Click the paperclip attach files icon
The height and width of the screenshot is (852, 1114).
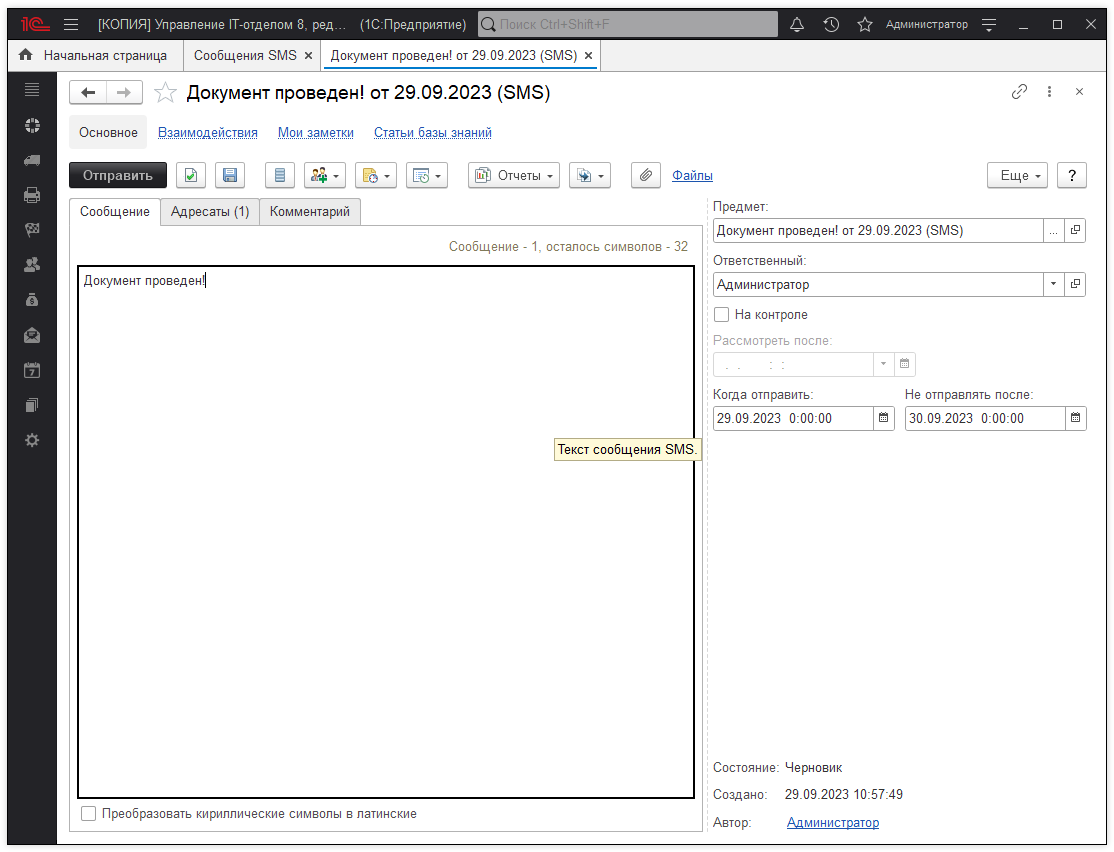click(x=646, y=175)
